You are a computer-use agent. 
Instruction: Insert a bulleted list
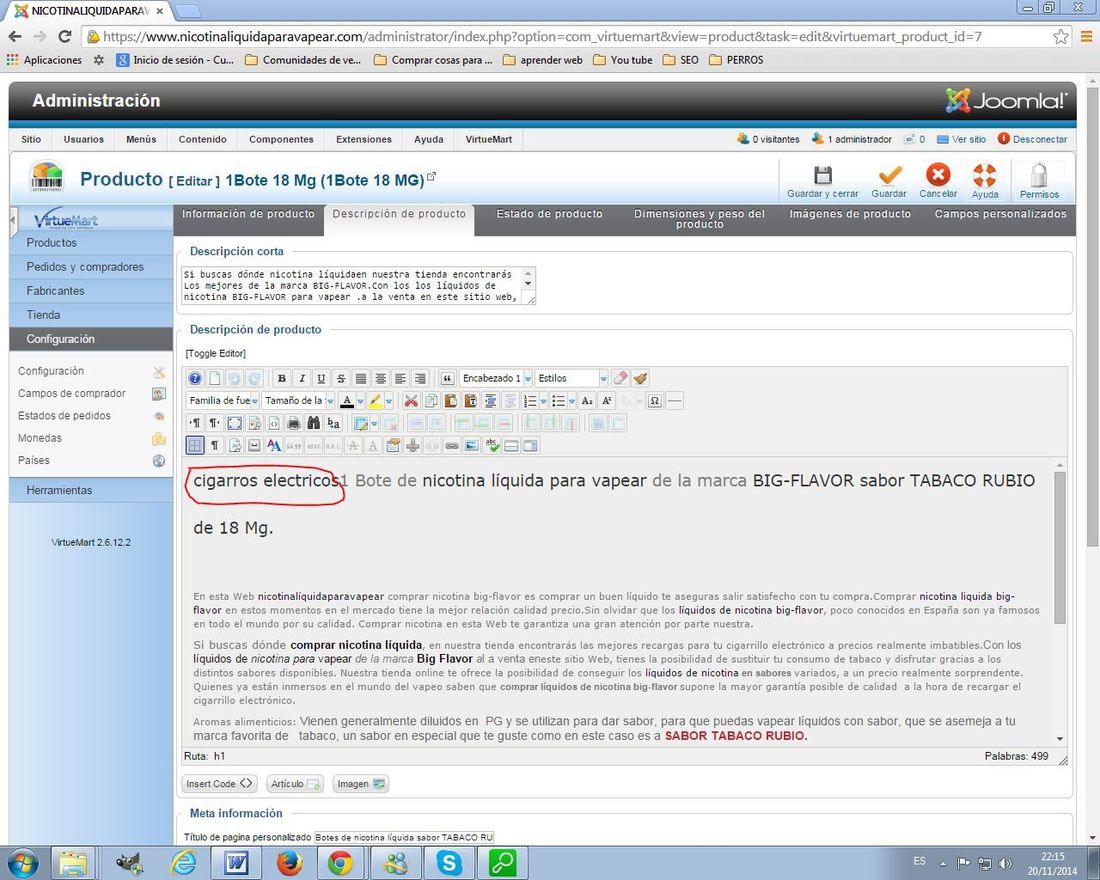coord(559,401)
